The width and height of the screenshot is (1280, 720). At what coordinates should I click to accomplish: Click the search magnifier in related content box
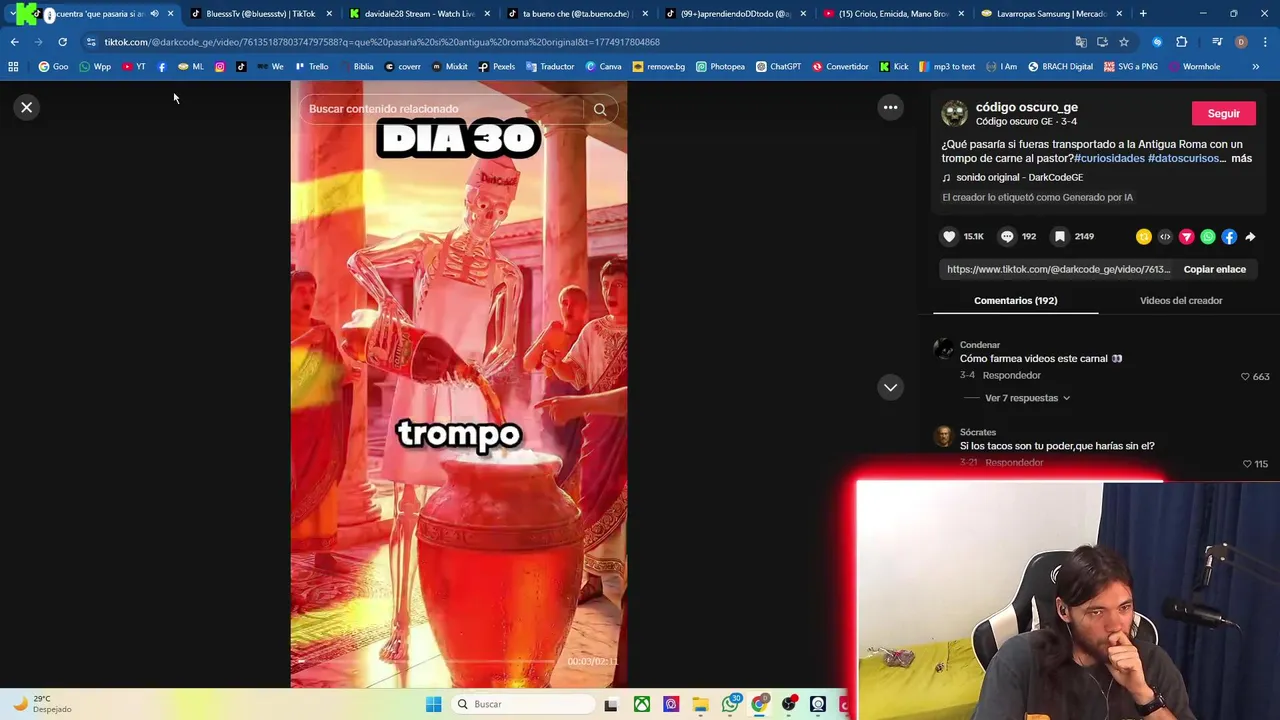click(x=600, y=109)
